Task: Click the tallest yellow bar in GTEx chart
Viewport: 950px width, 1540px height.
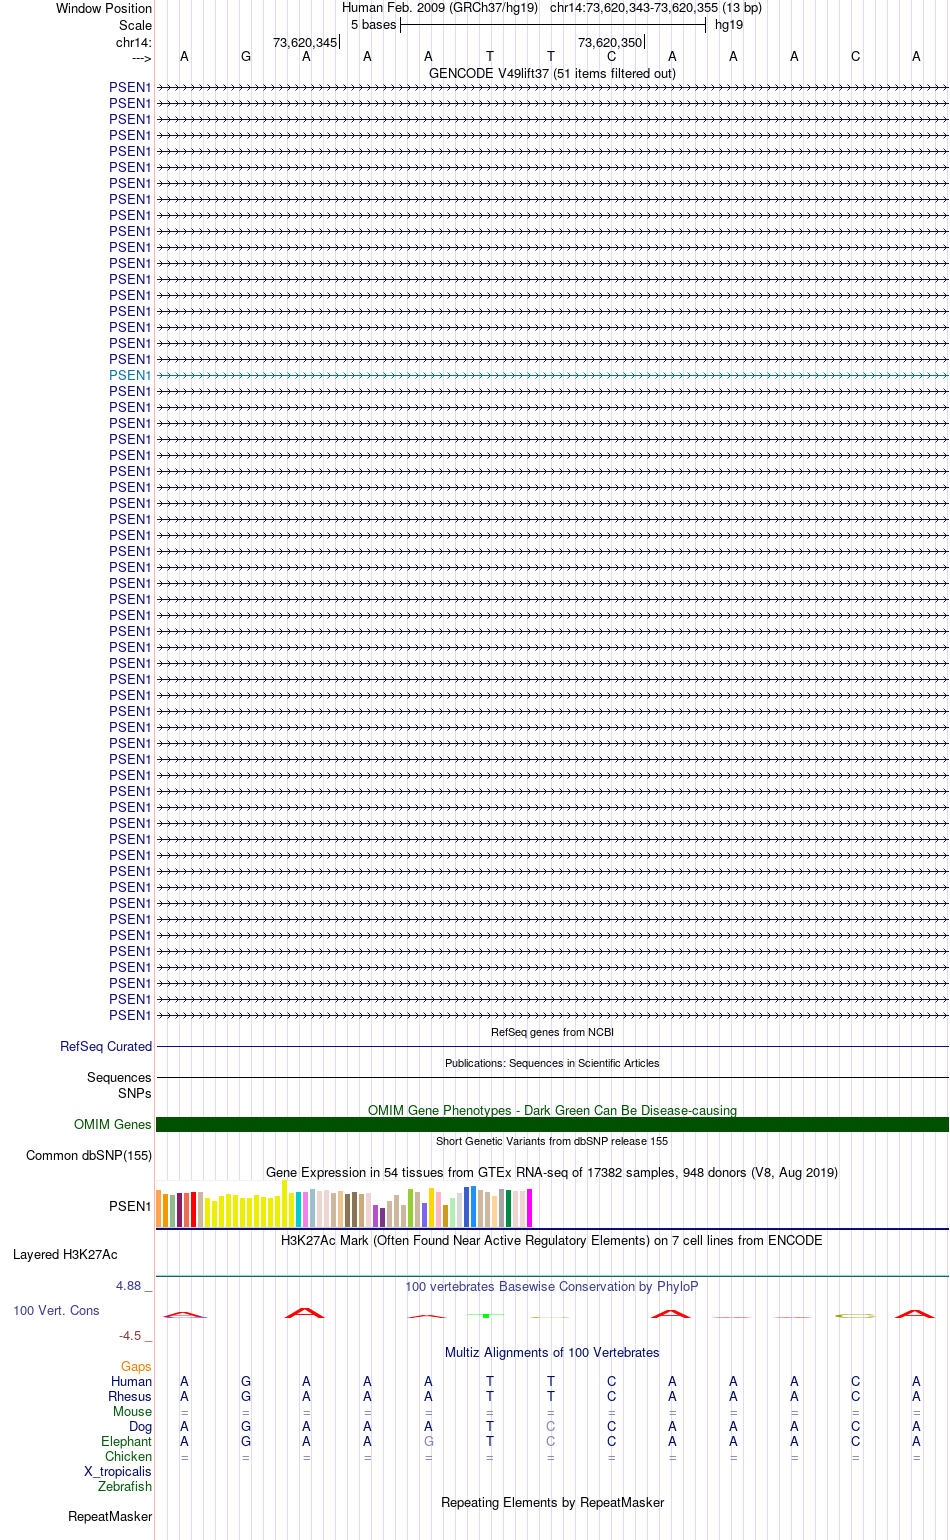Action: 285,1204
